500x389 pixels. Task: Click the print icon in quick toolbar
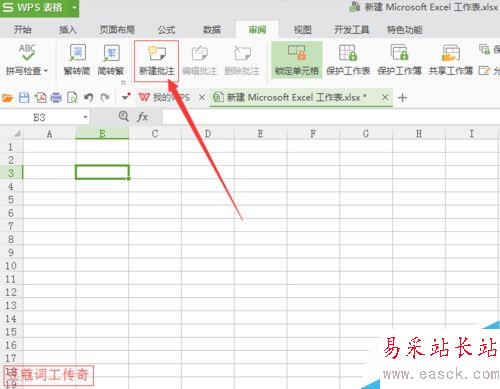click(x=56, y=98)
